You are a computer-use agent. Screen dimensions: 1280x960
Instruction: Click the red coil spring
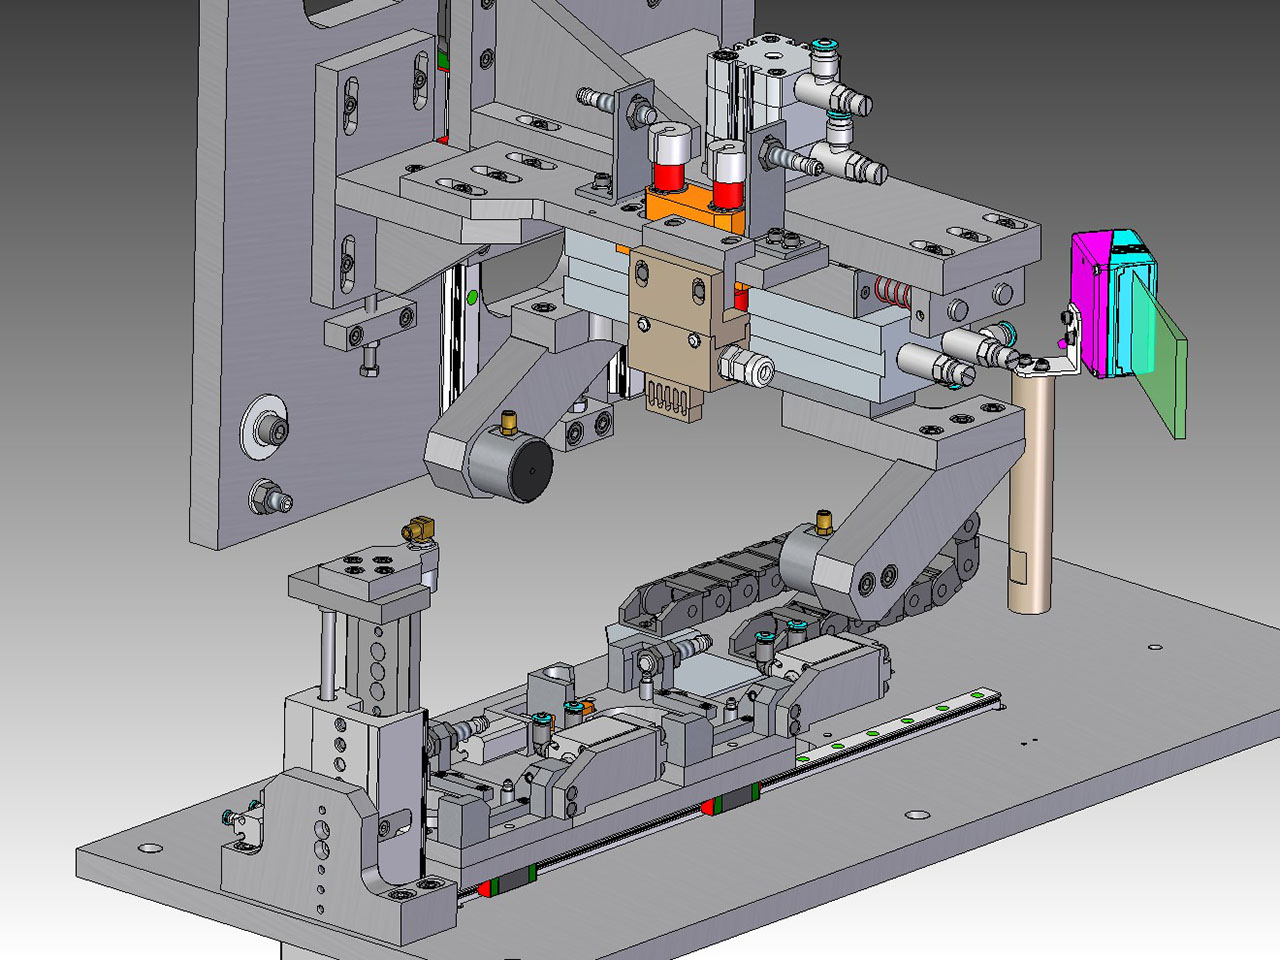click(x=890, y=291)
